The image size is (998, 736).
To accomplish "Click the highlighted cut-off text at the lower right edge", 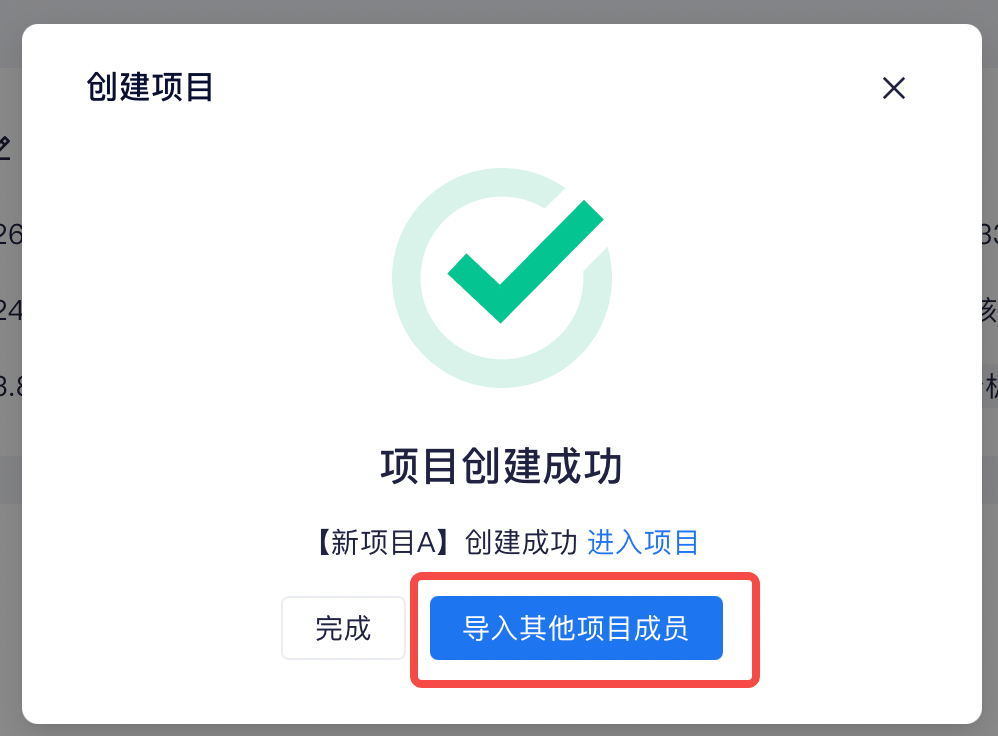I will point(990,386).
